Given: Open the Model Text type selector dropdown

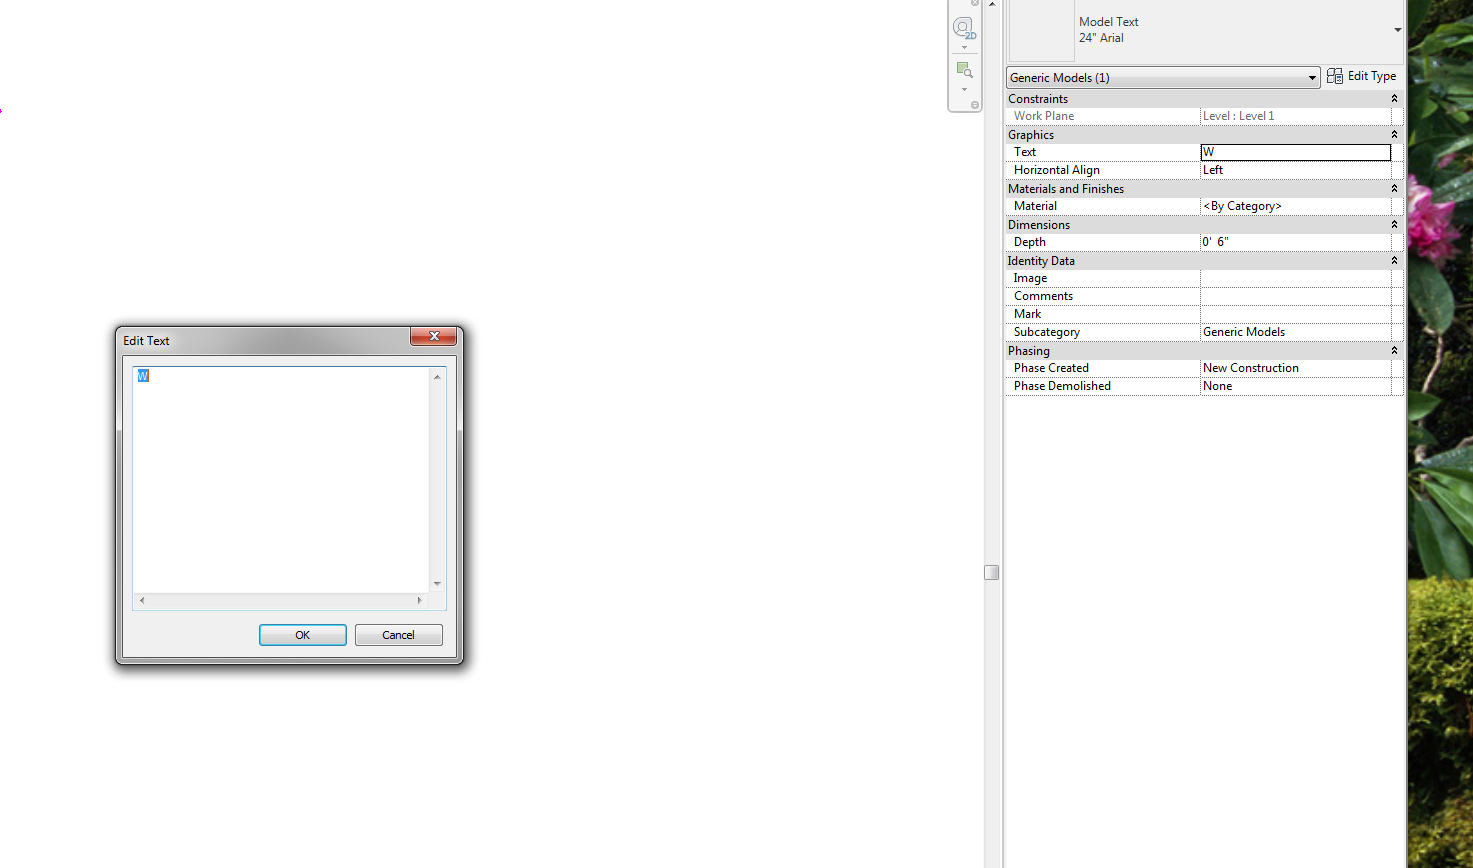Looking at the screenshot, I should click(1396, 29).
